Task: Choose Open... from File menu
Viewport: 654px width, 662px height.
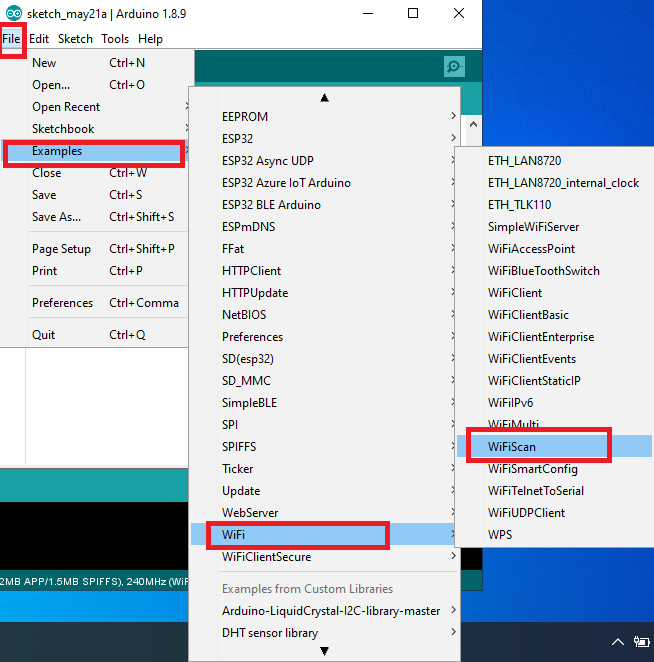Action: coord(95,85)
